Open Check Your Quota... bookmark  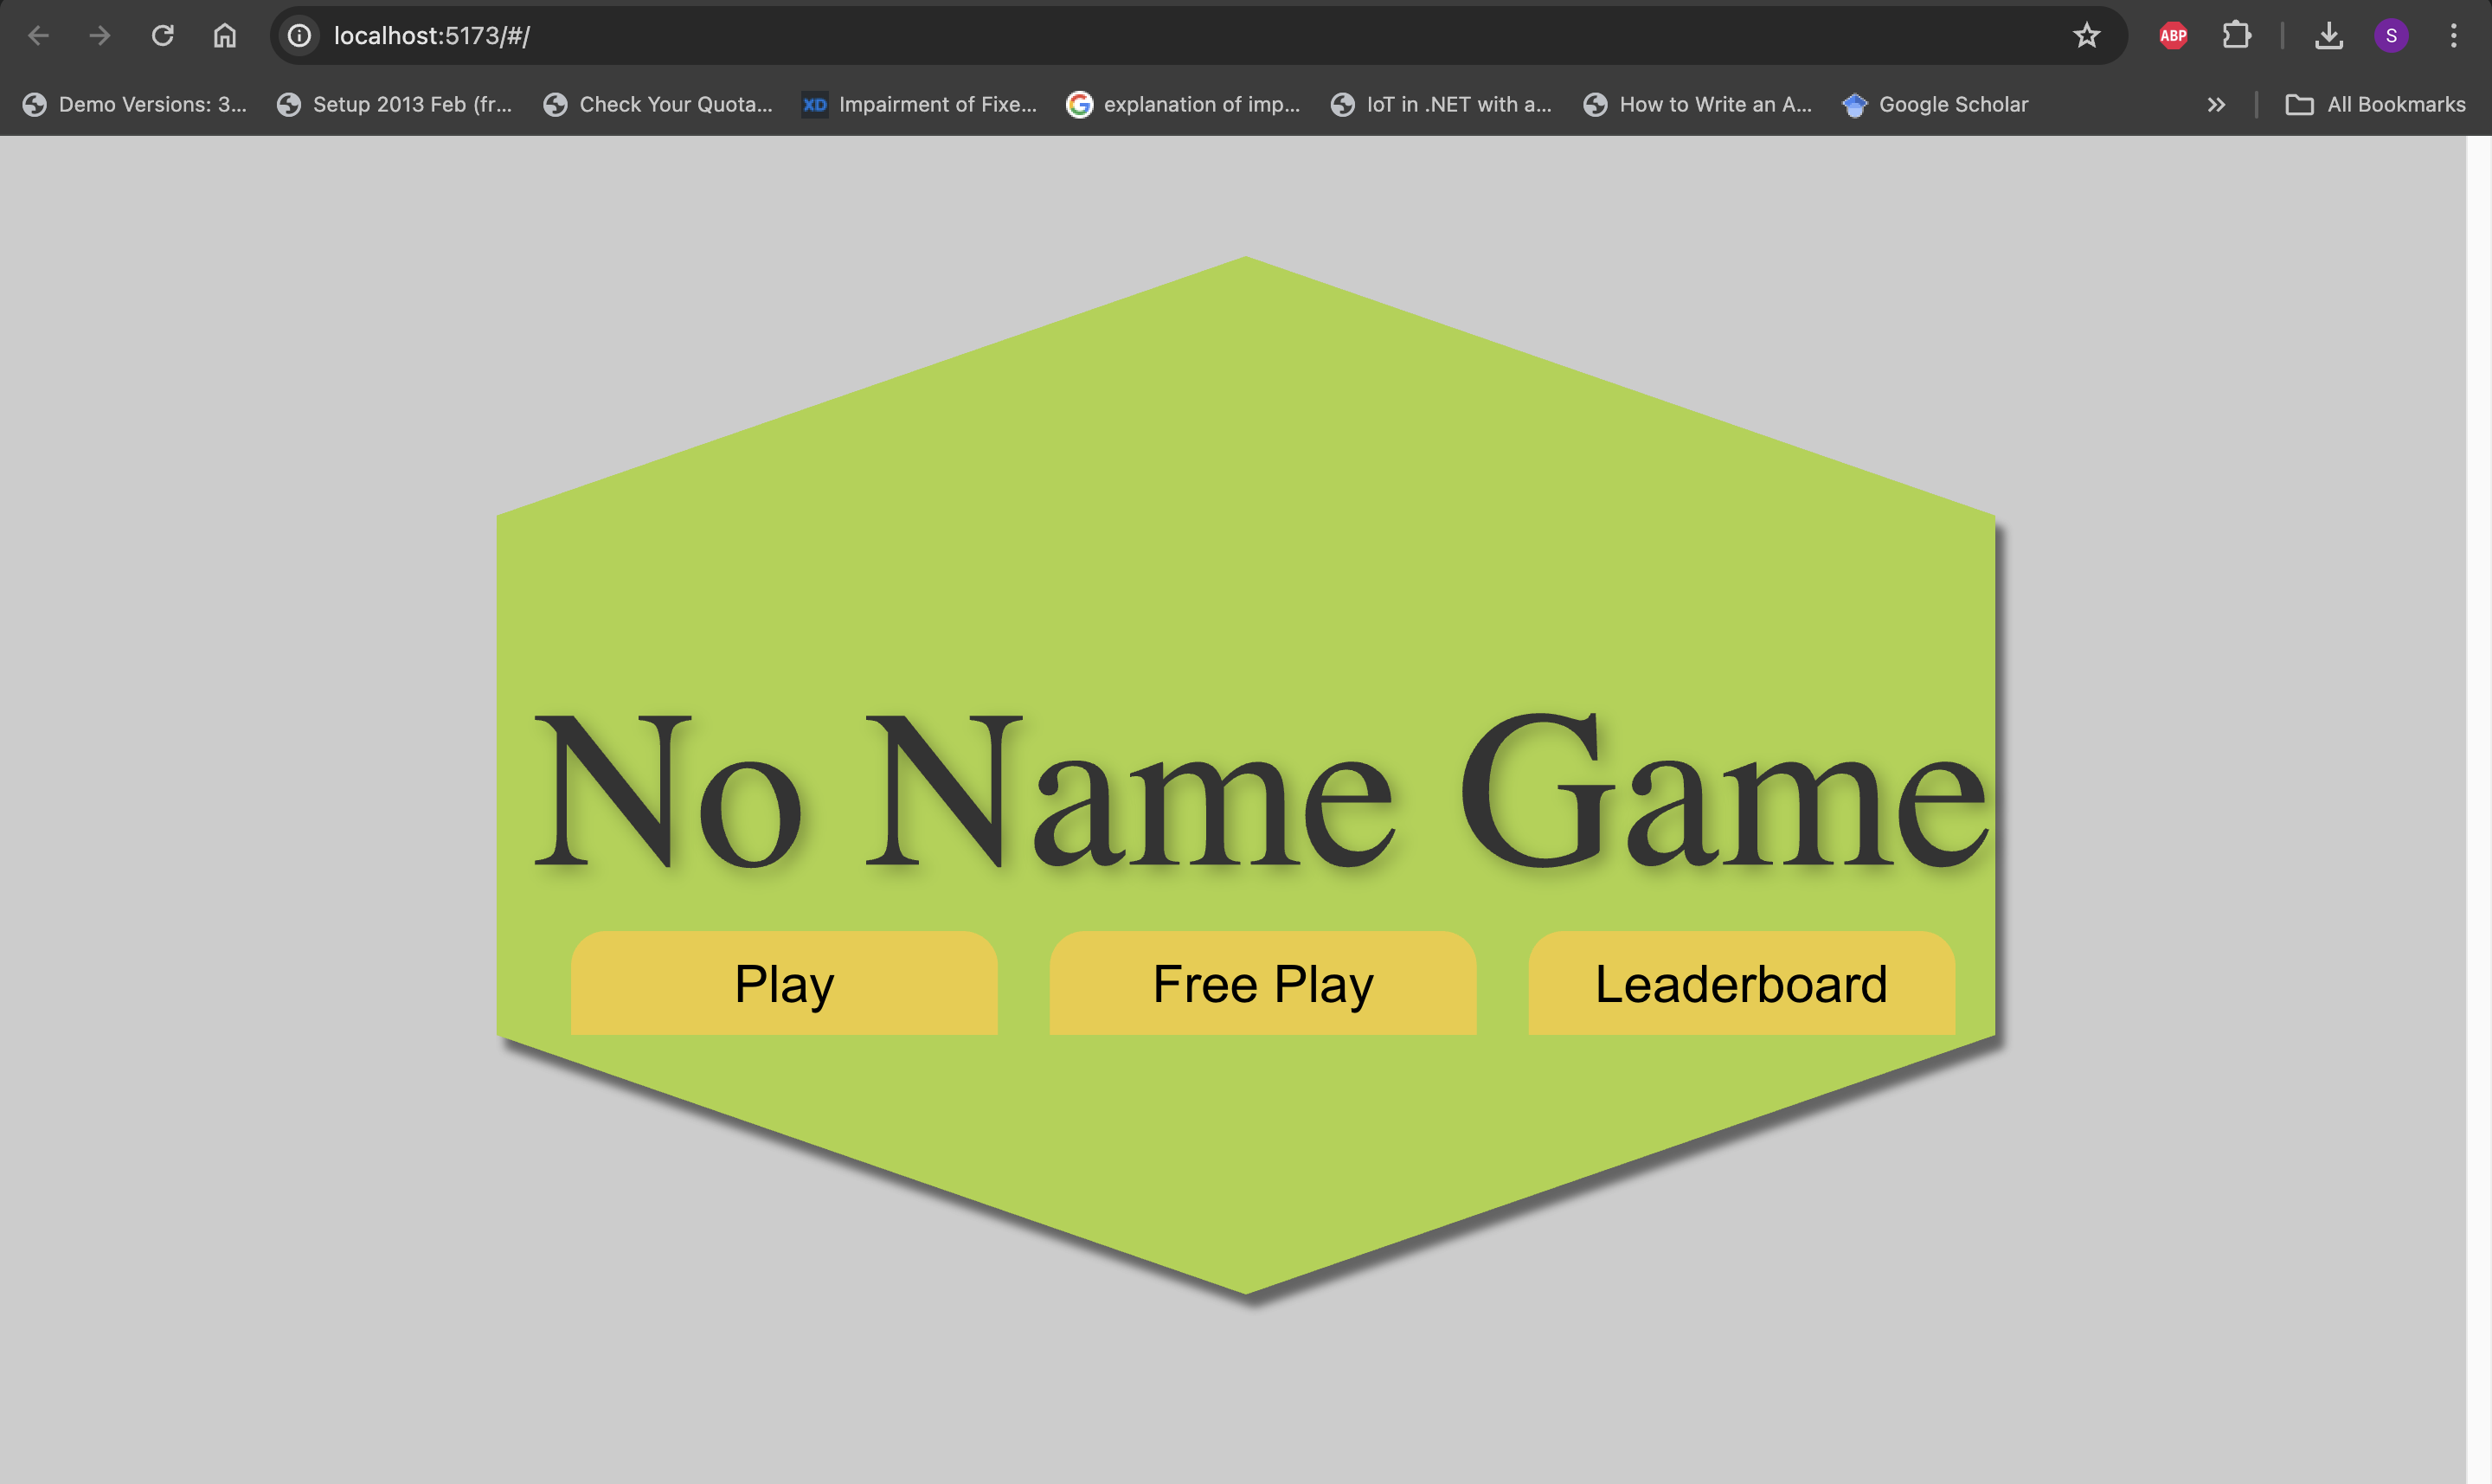click(x=658, y=104)
